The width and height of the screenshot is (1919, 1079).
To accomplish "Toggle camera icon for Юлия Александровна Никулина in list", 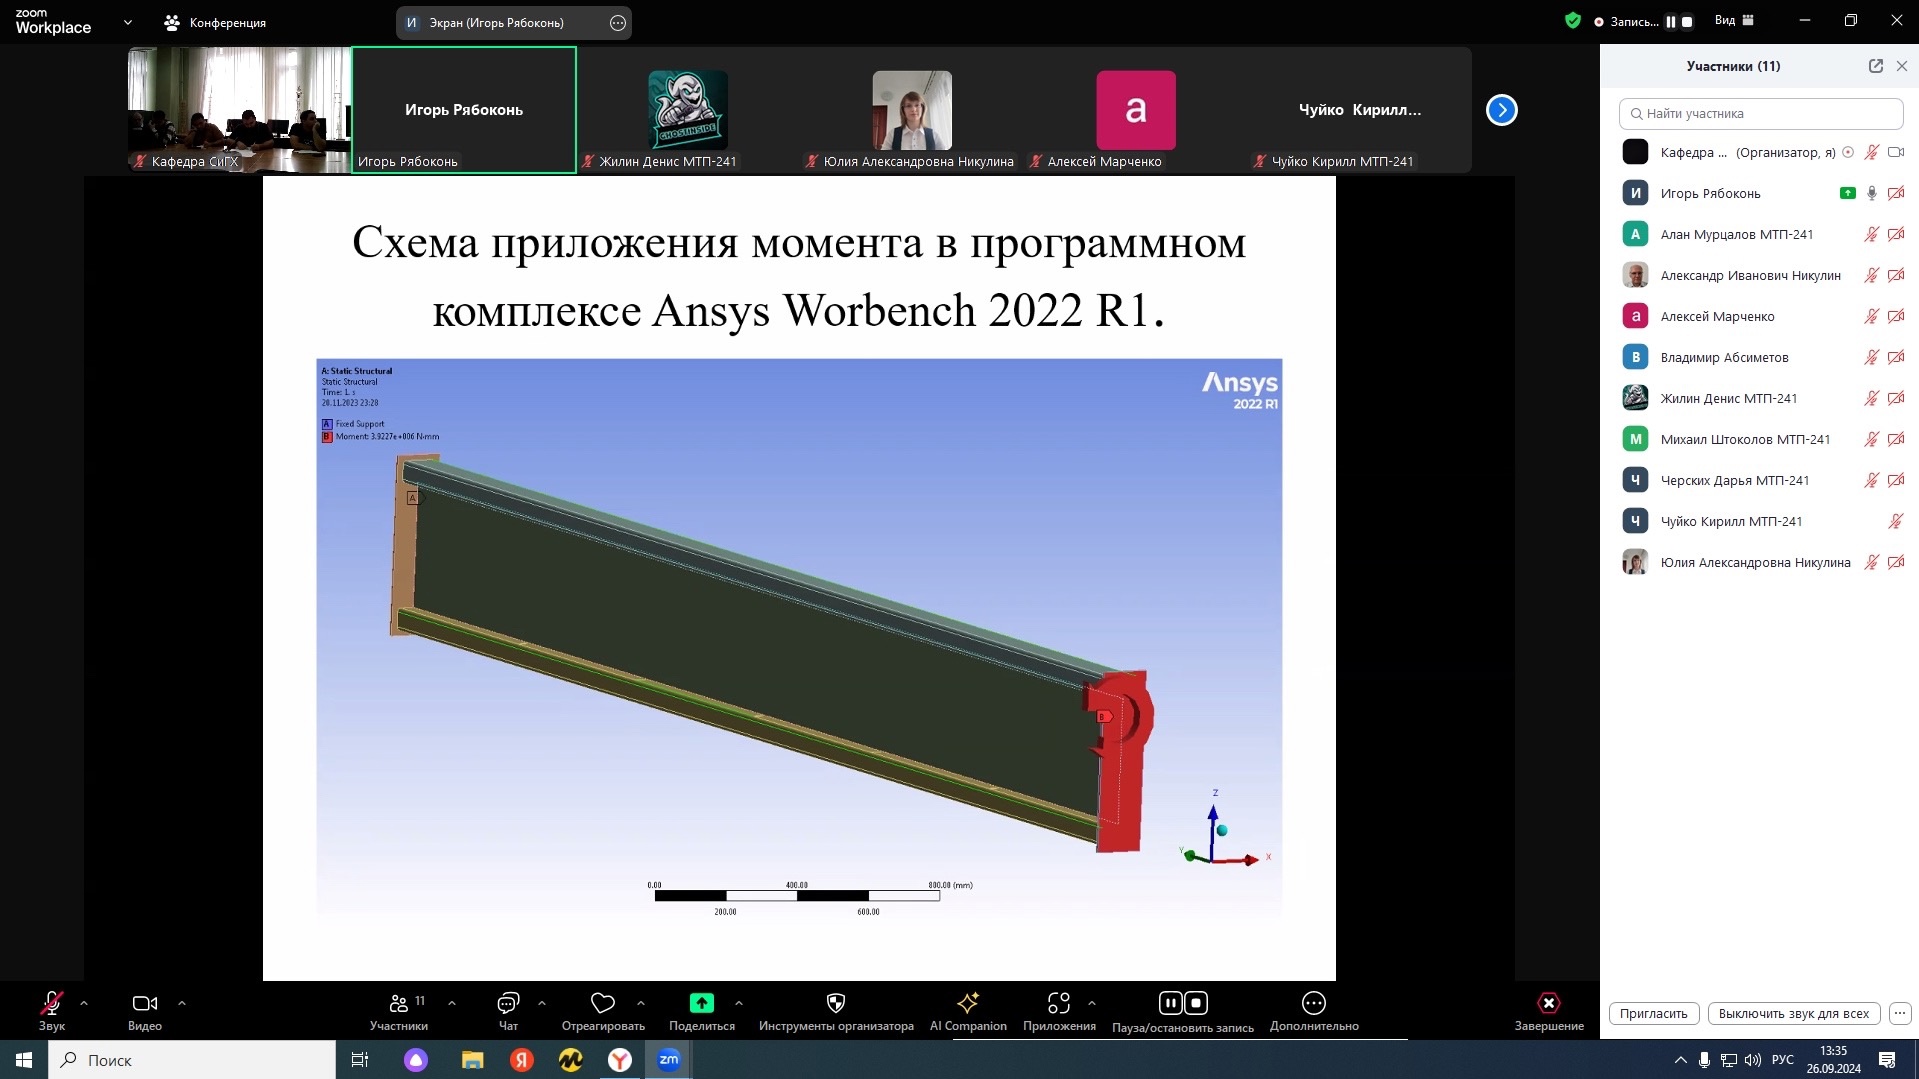I will click(x=1896, y=562).
